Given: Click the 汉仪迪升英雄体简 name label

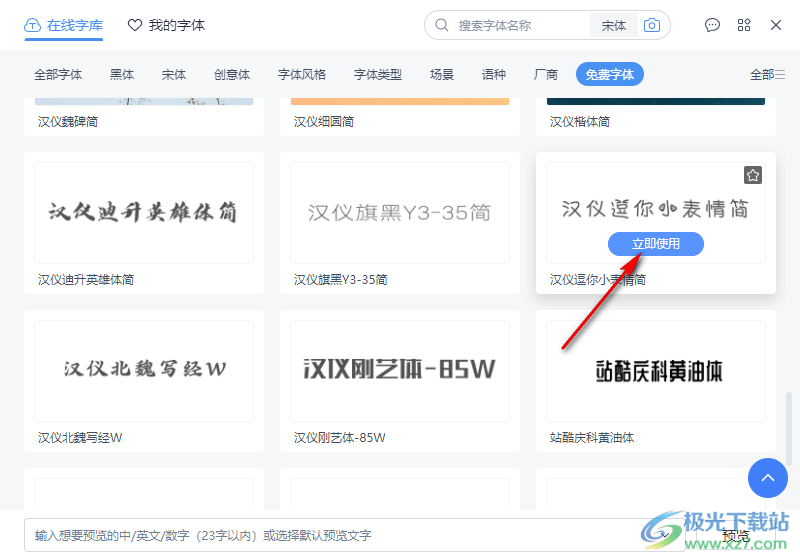Looking at the screenshot, I should coord(86,279).
